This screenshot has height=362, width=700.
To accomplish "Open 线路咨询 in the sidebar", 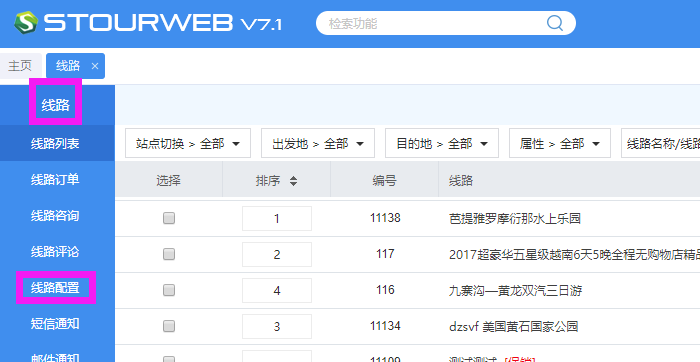I will [x=55, y=216].
